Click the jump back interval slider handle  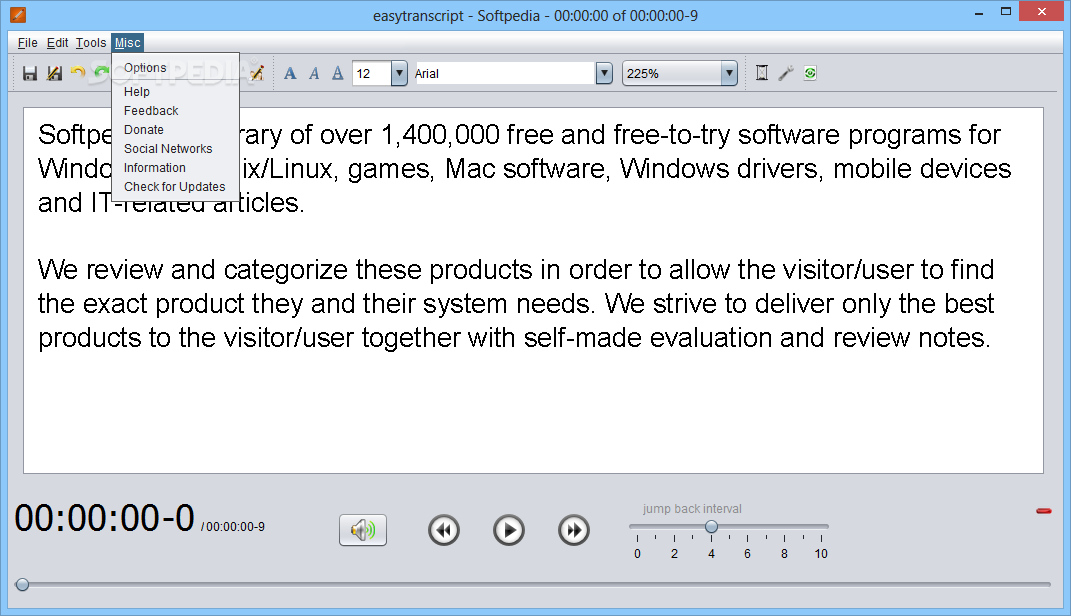click(711, 527)
